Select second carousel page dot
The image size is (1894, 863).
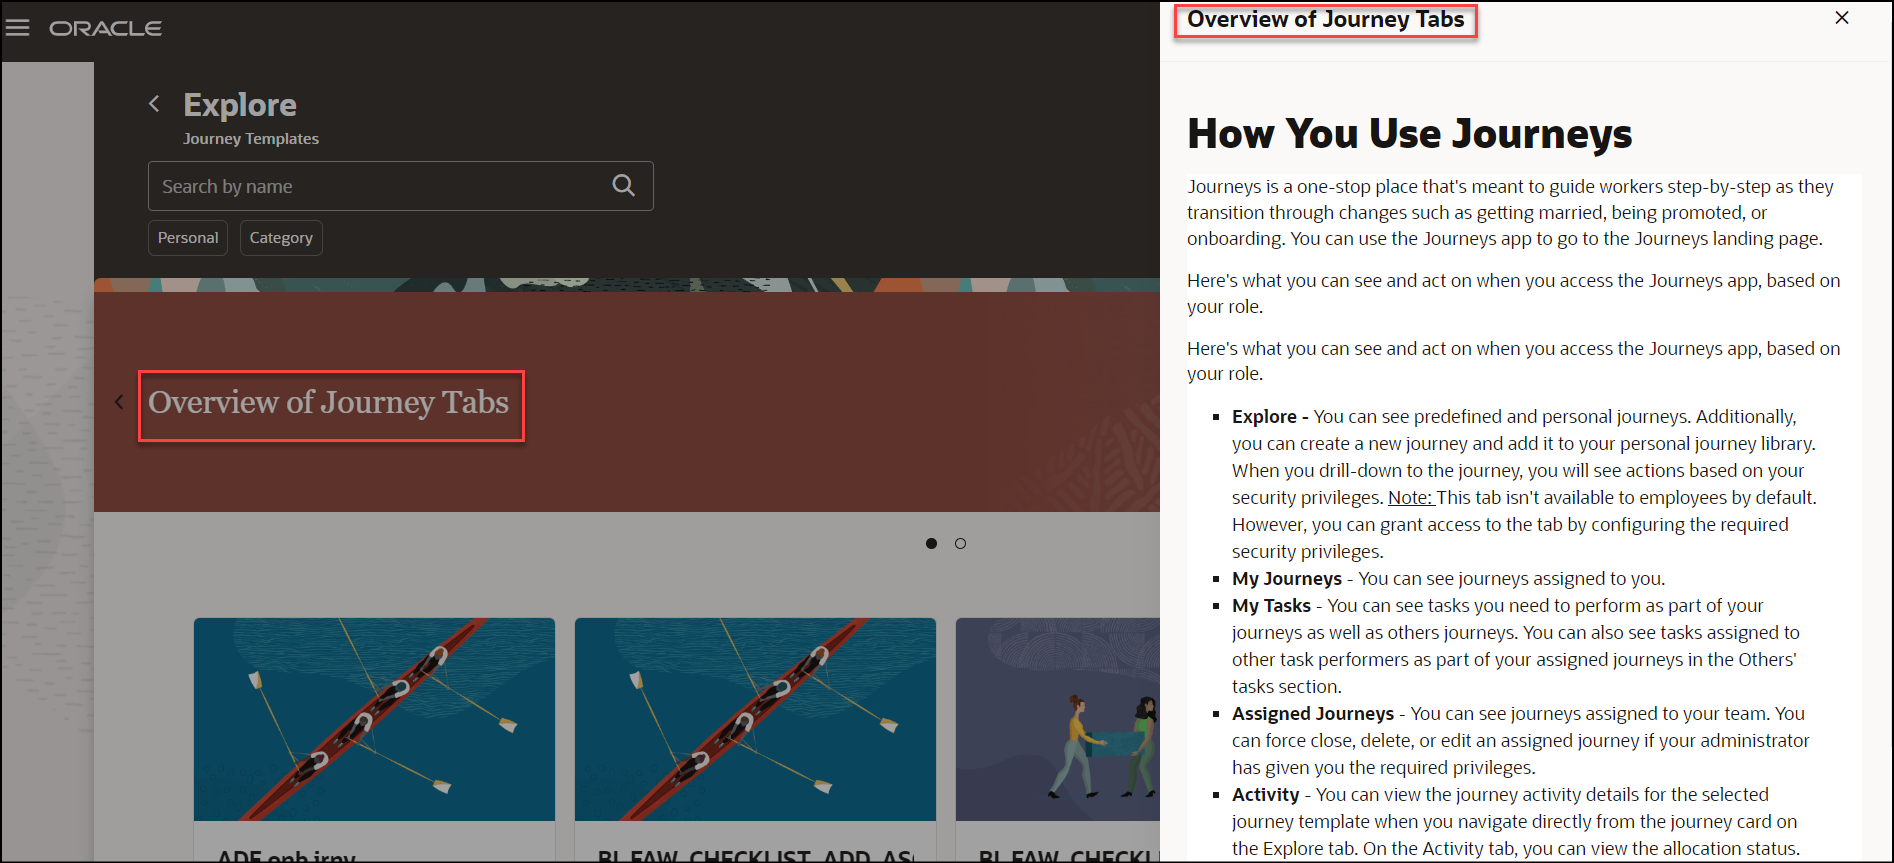[x=960, y=544]
